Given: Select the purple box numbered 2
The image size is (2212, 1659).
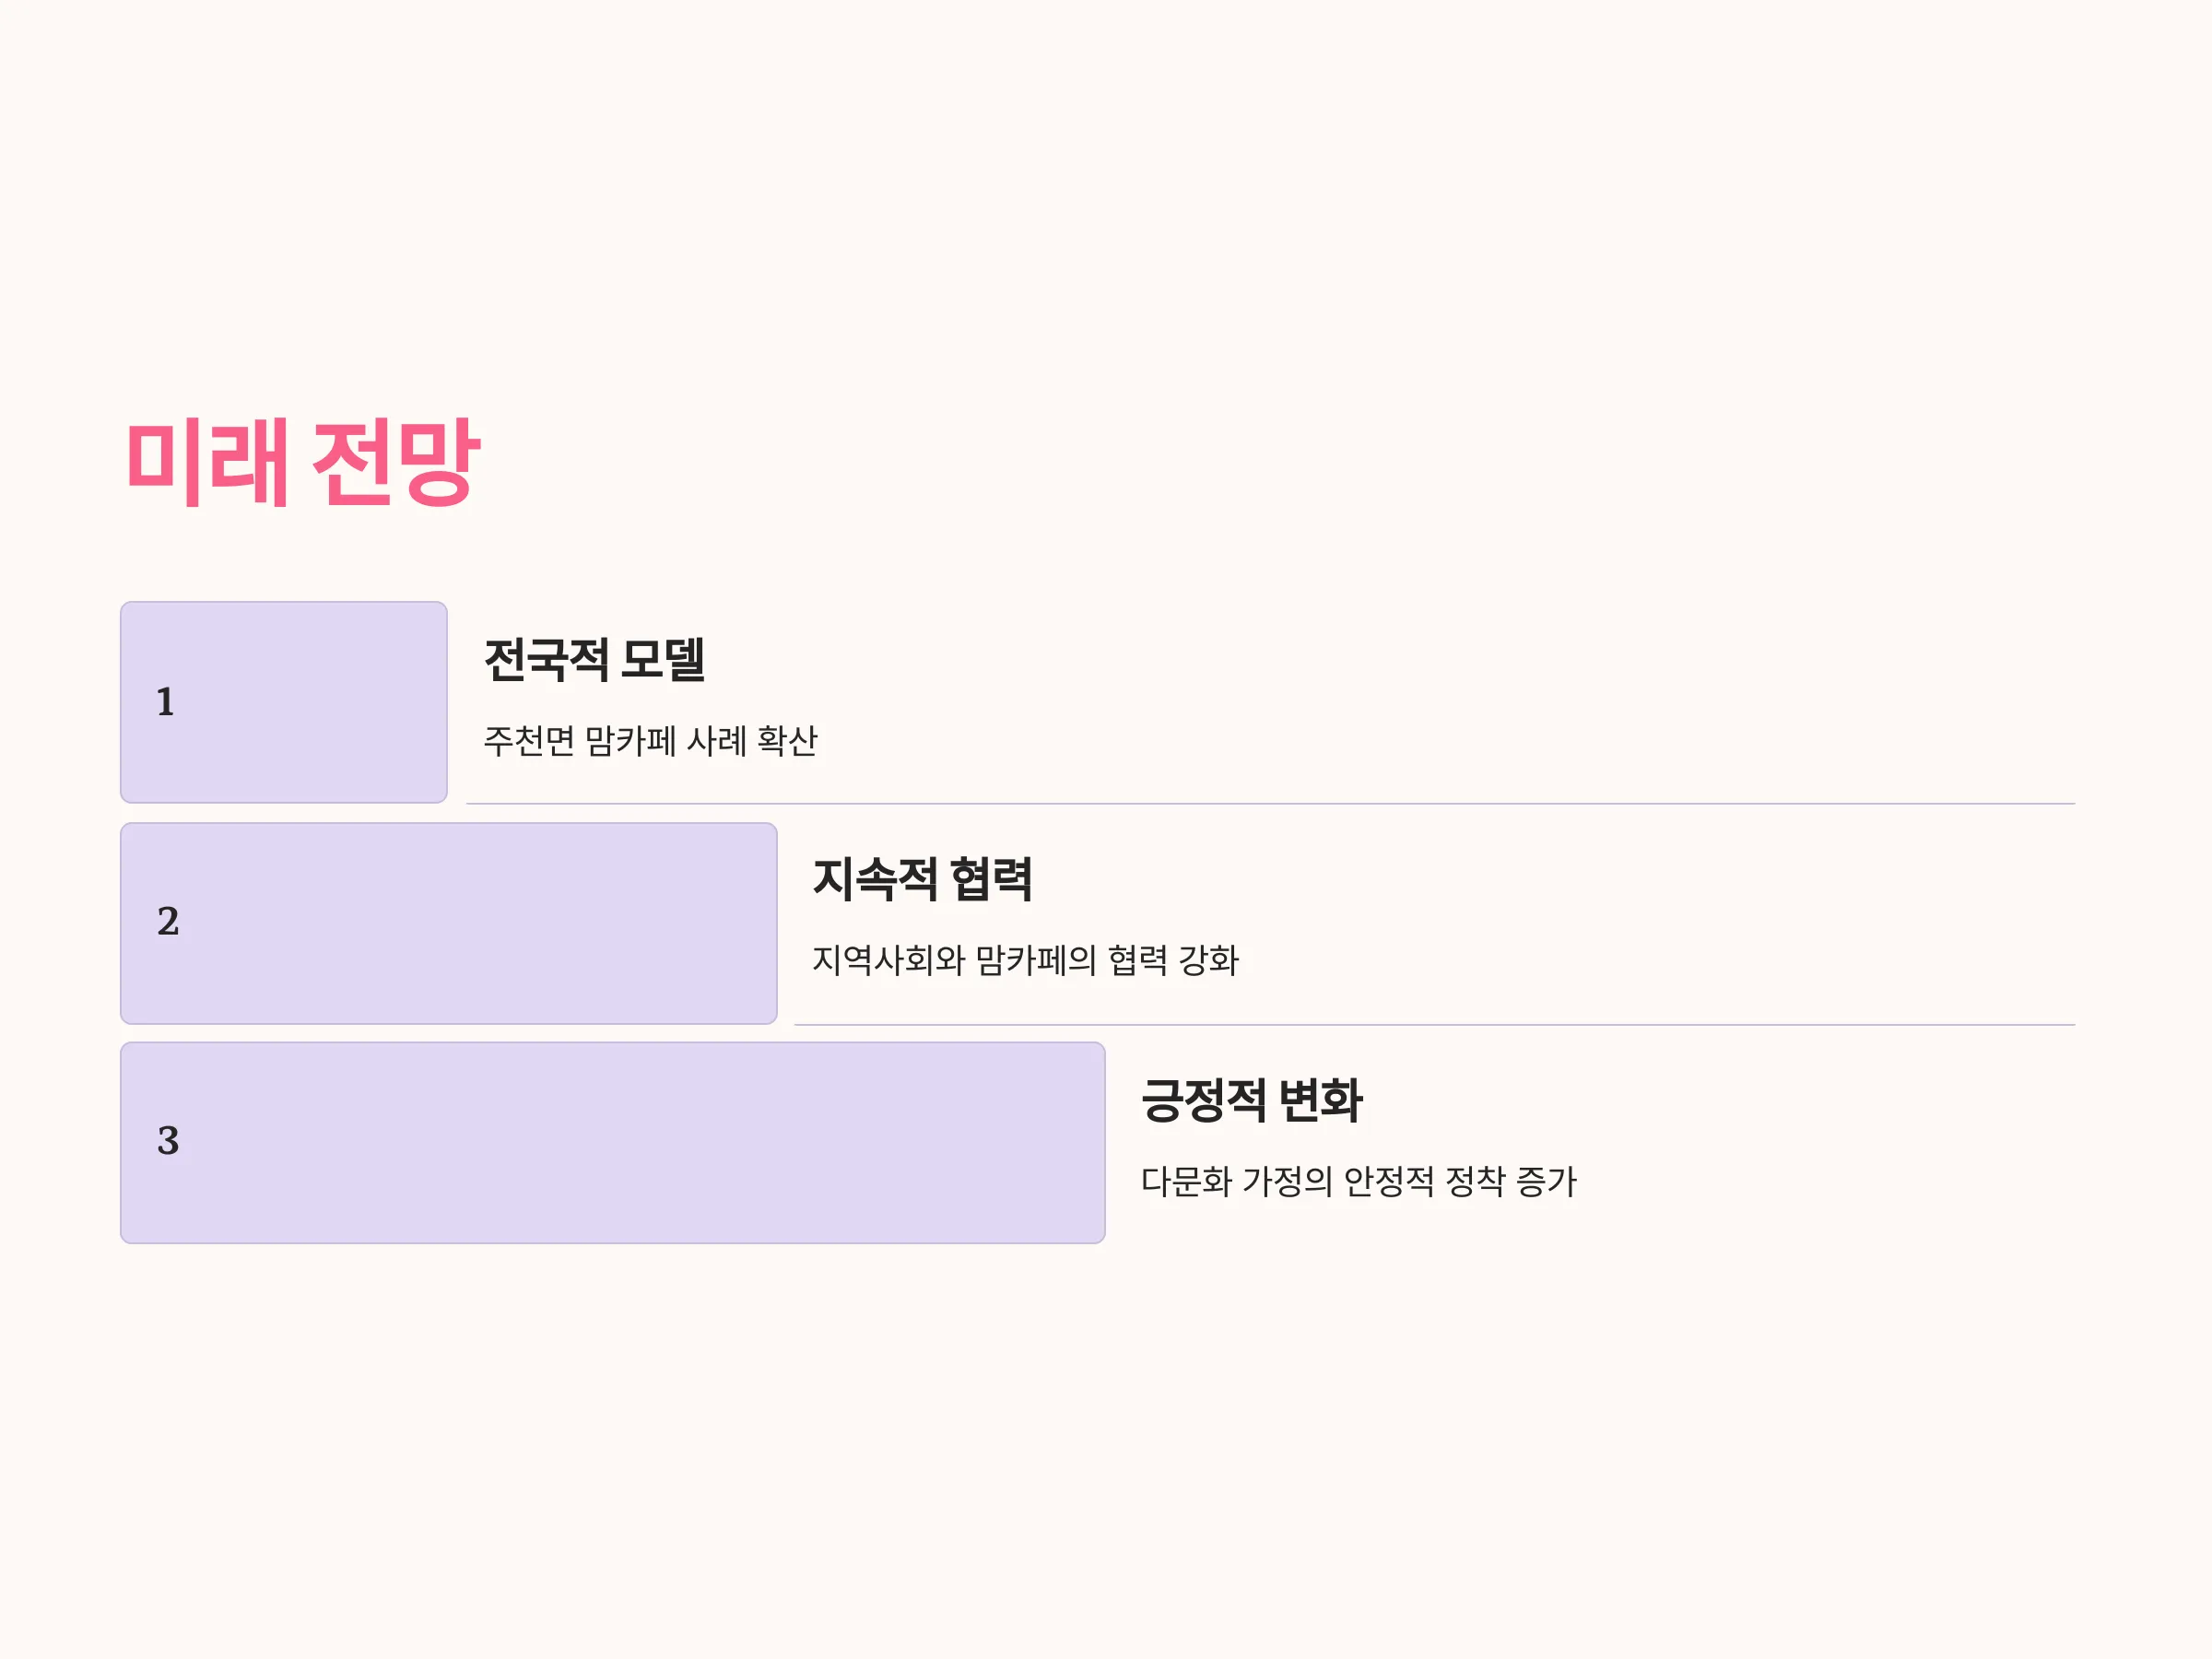Looking at the screenshot, I should (449, 923).
